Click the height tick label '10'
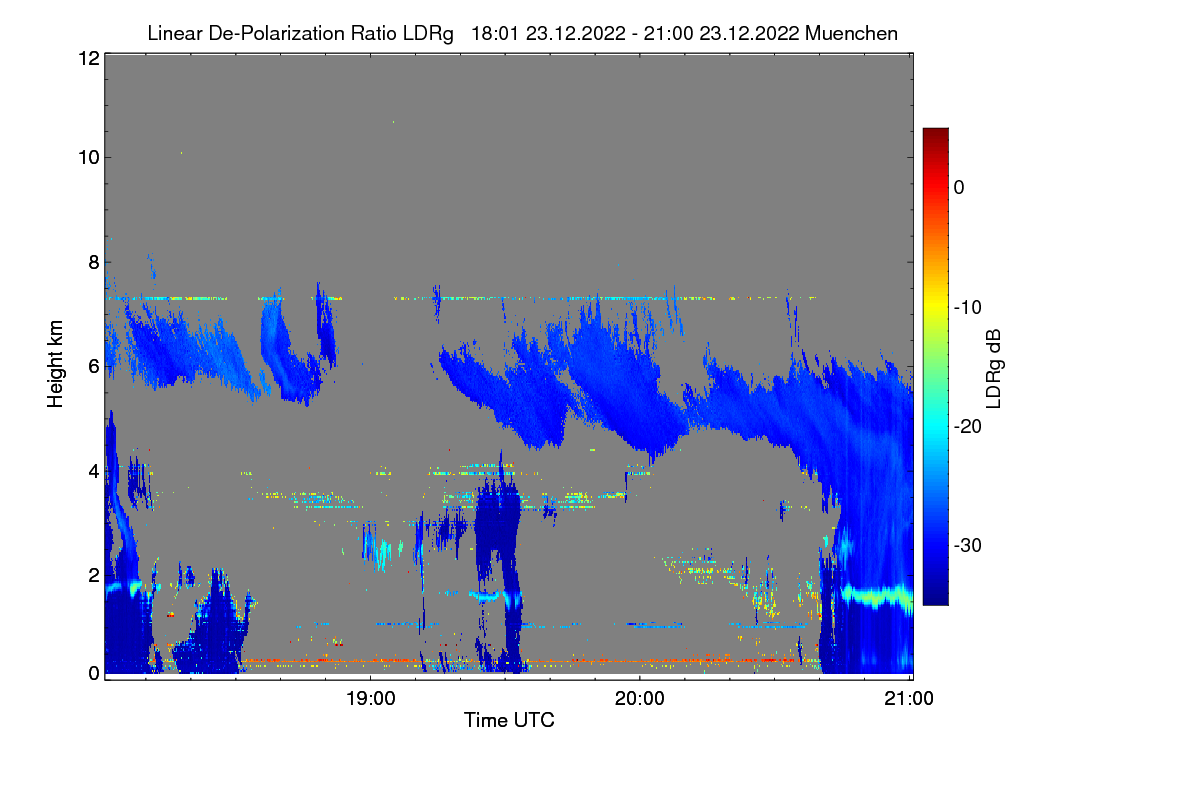Viewport: 1200px width, 800px height. [x=87, y=157]
